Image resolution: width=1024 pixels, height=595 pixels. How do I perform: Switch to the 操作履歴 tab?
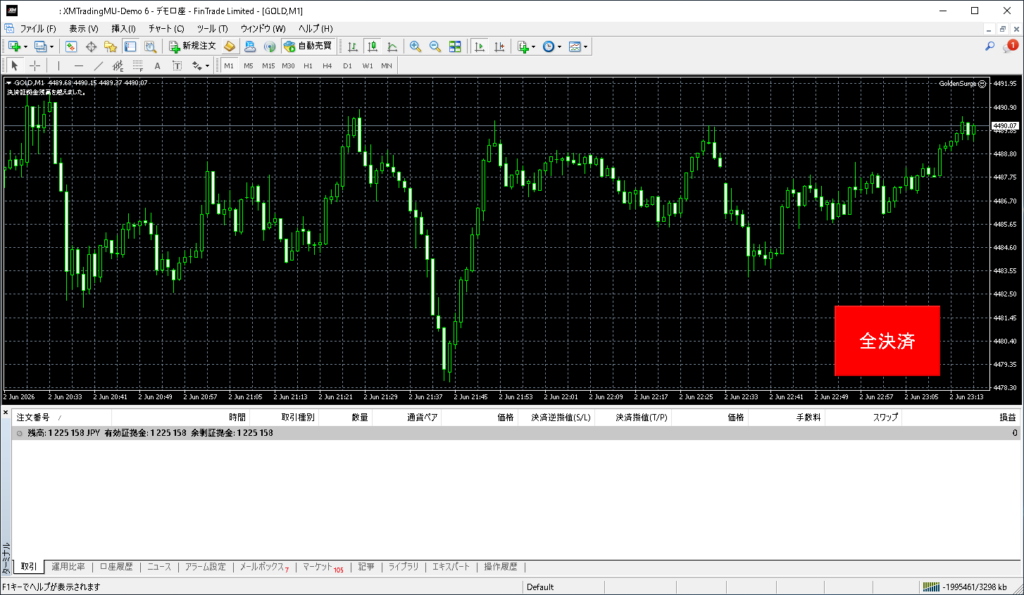pyautogui.click(x=500, y=566)
